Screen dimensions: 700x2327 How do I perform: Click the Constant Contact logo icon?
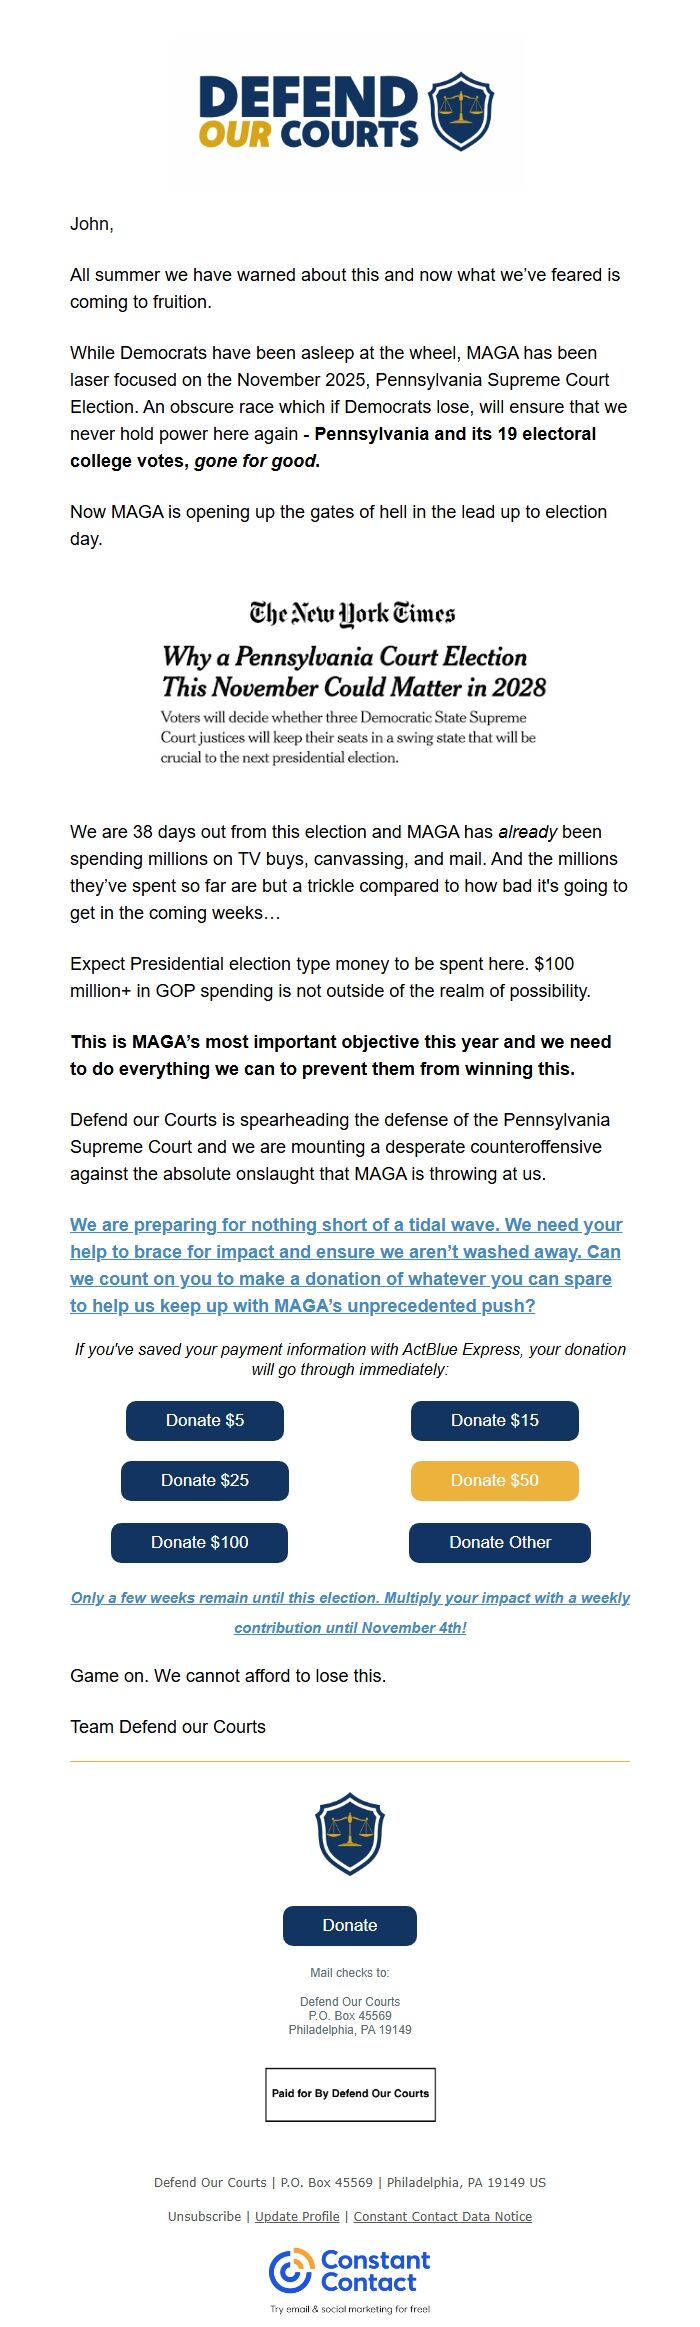291,2269
